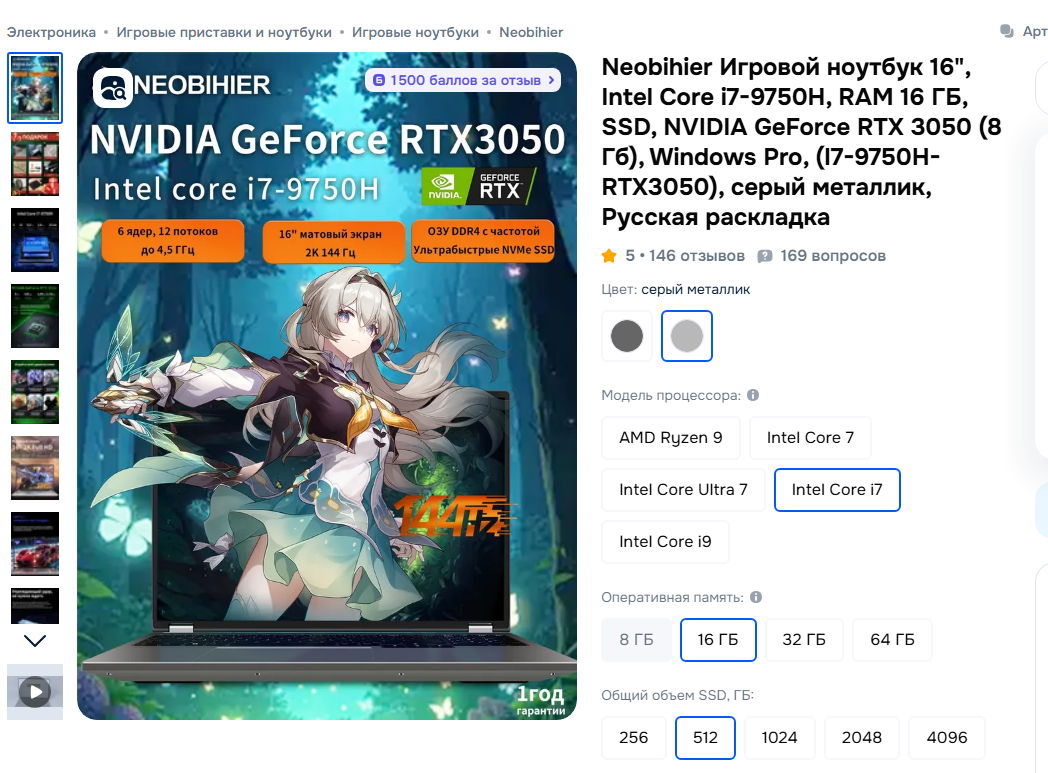Image resolution: width=1048 pixels, height=773 pixels.
Task: Click the yellow rating star icon
Action: [x=609, y=256]
